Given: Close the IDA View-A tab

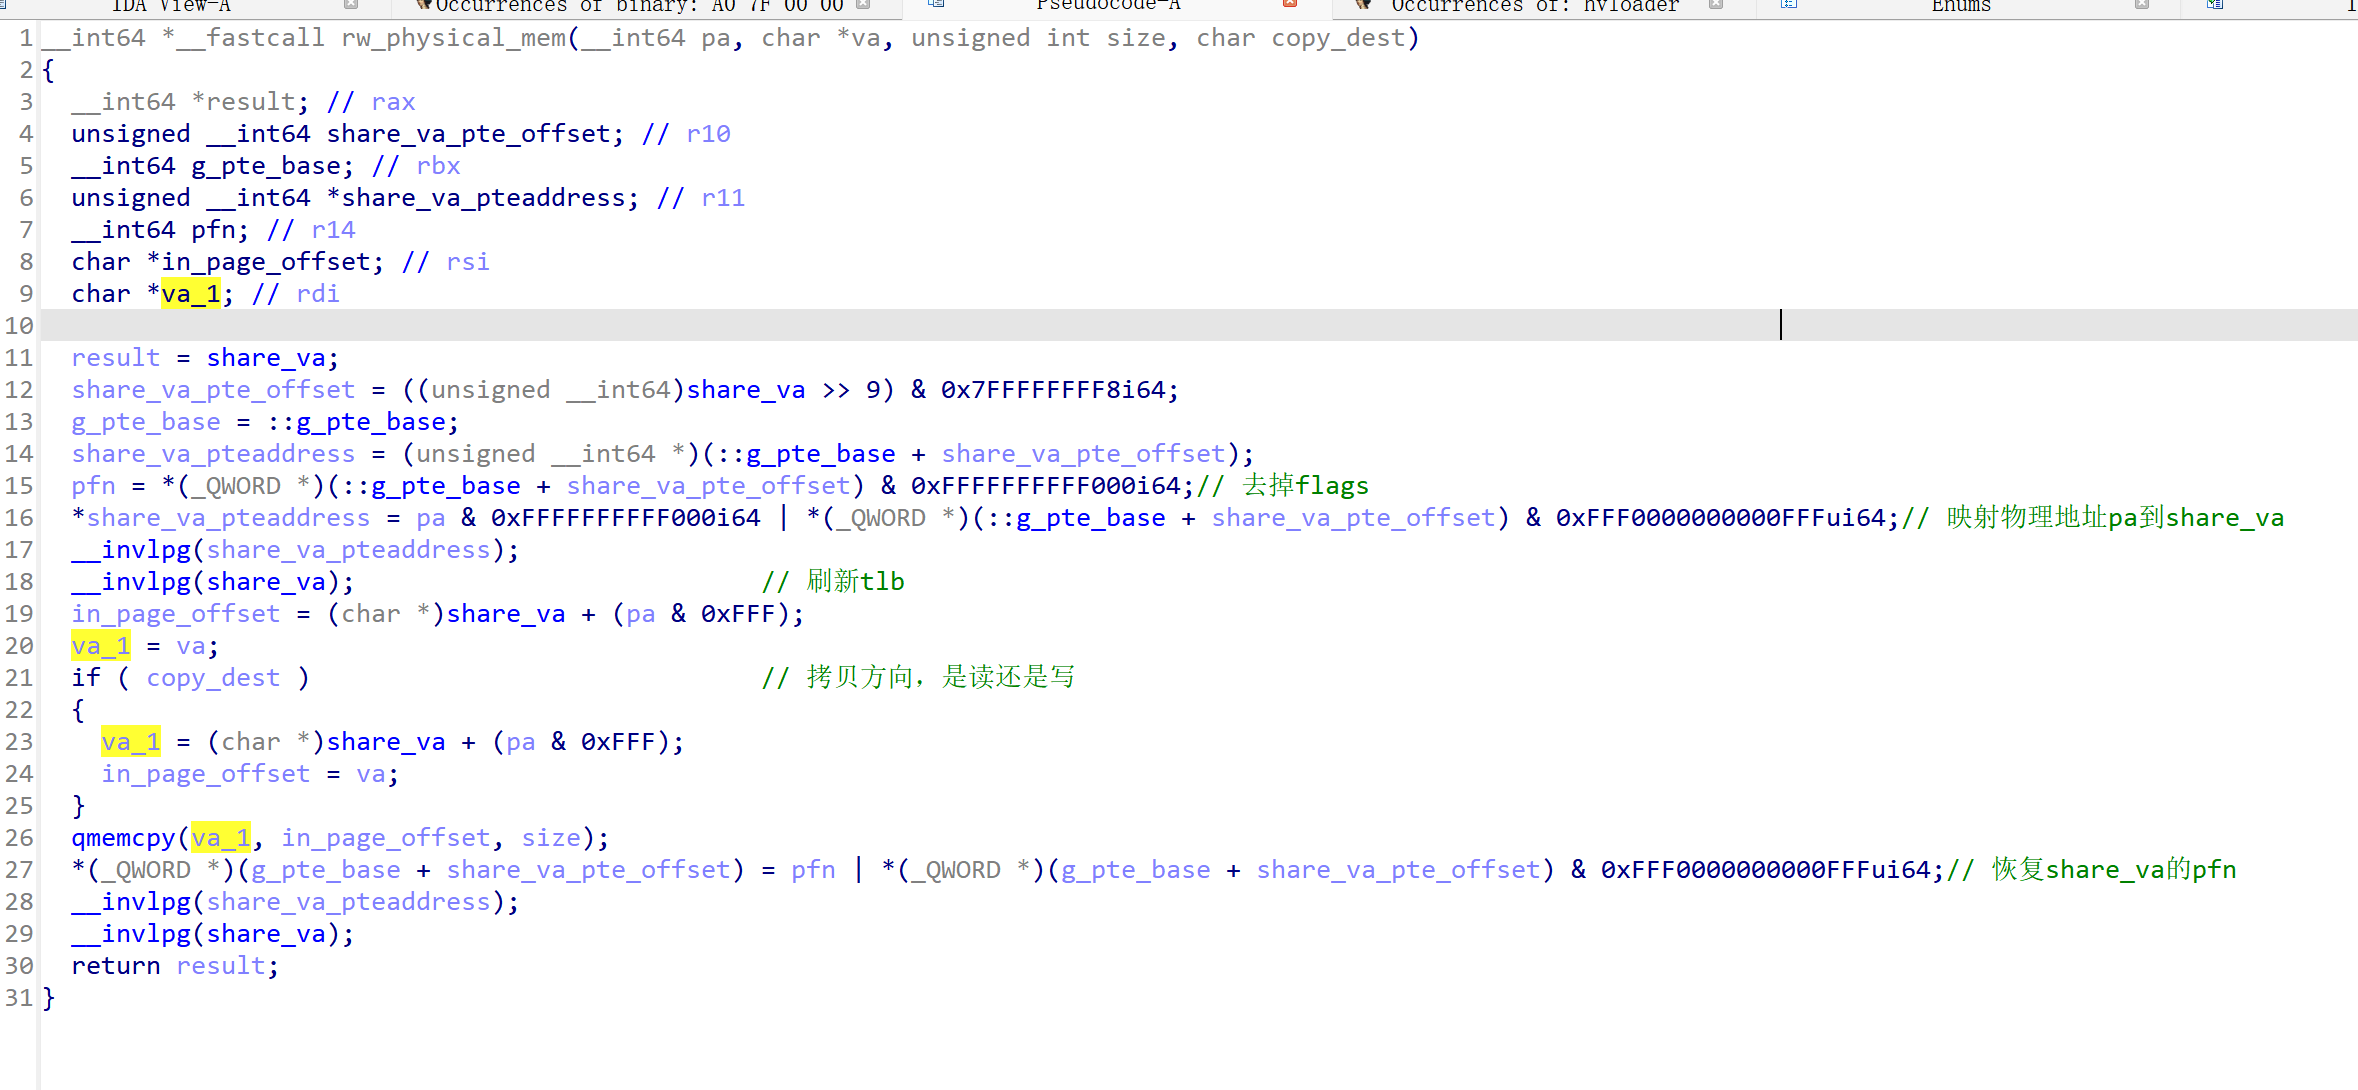Looking at the screenshot, I should [351, 5].
